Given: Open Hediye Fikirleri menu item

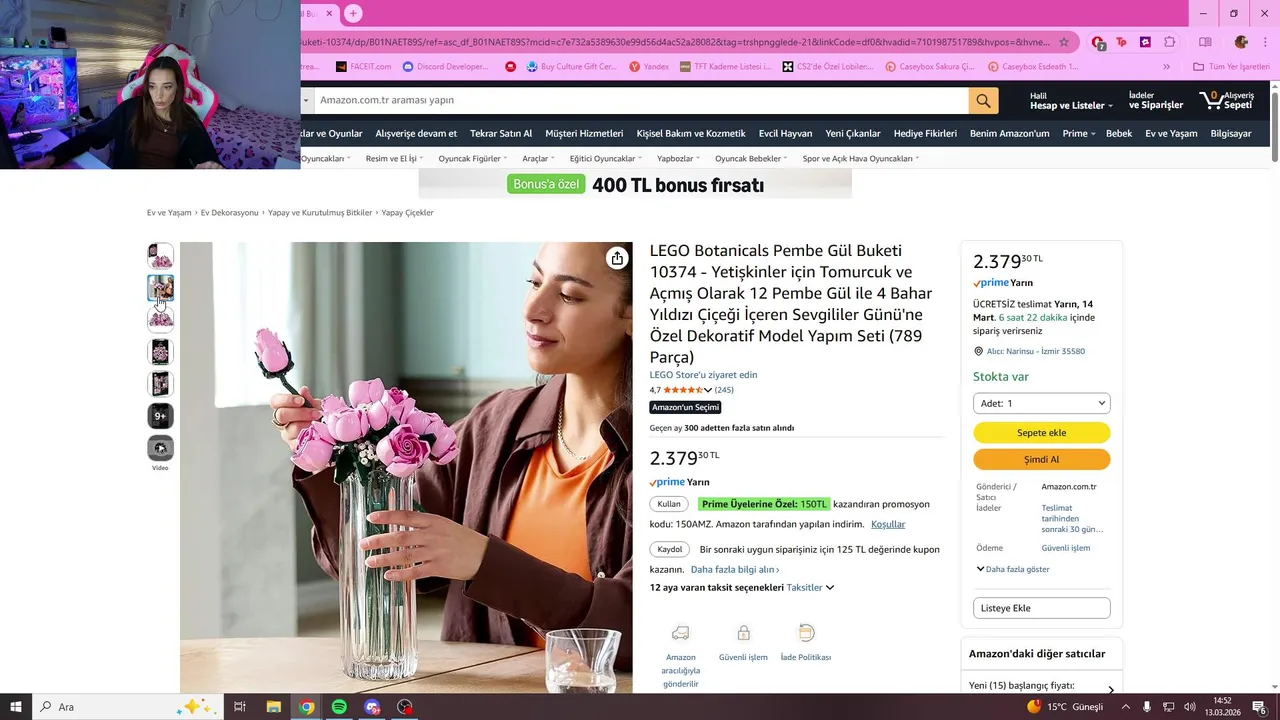Looking at the screenshot, I should (x=925, y=133).
